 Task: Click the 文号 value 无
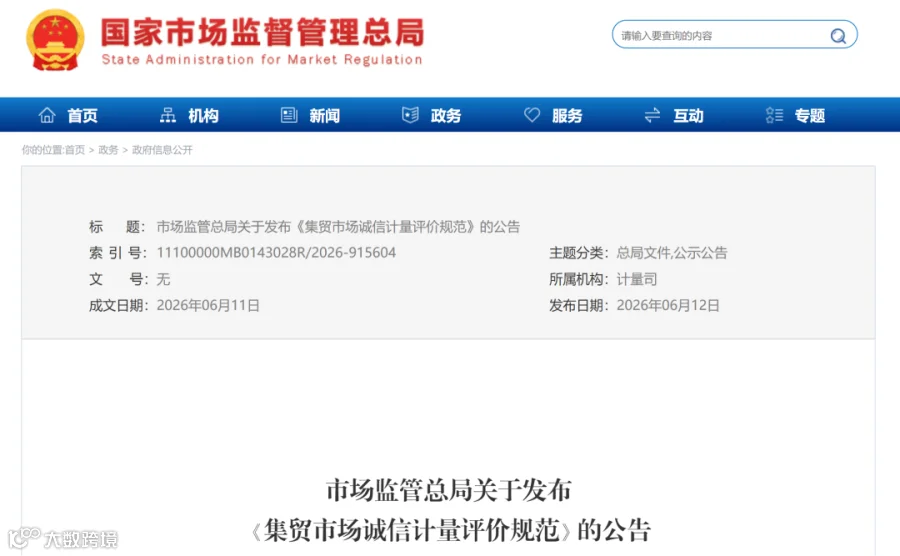(163, 279)
